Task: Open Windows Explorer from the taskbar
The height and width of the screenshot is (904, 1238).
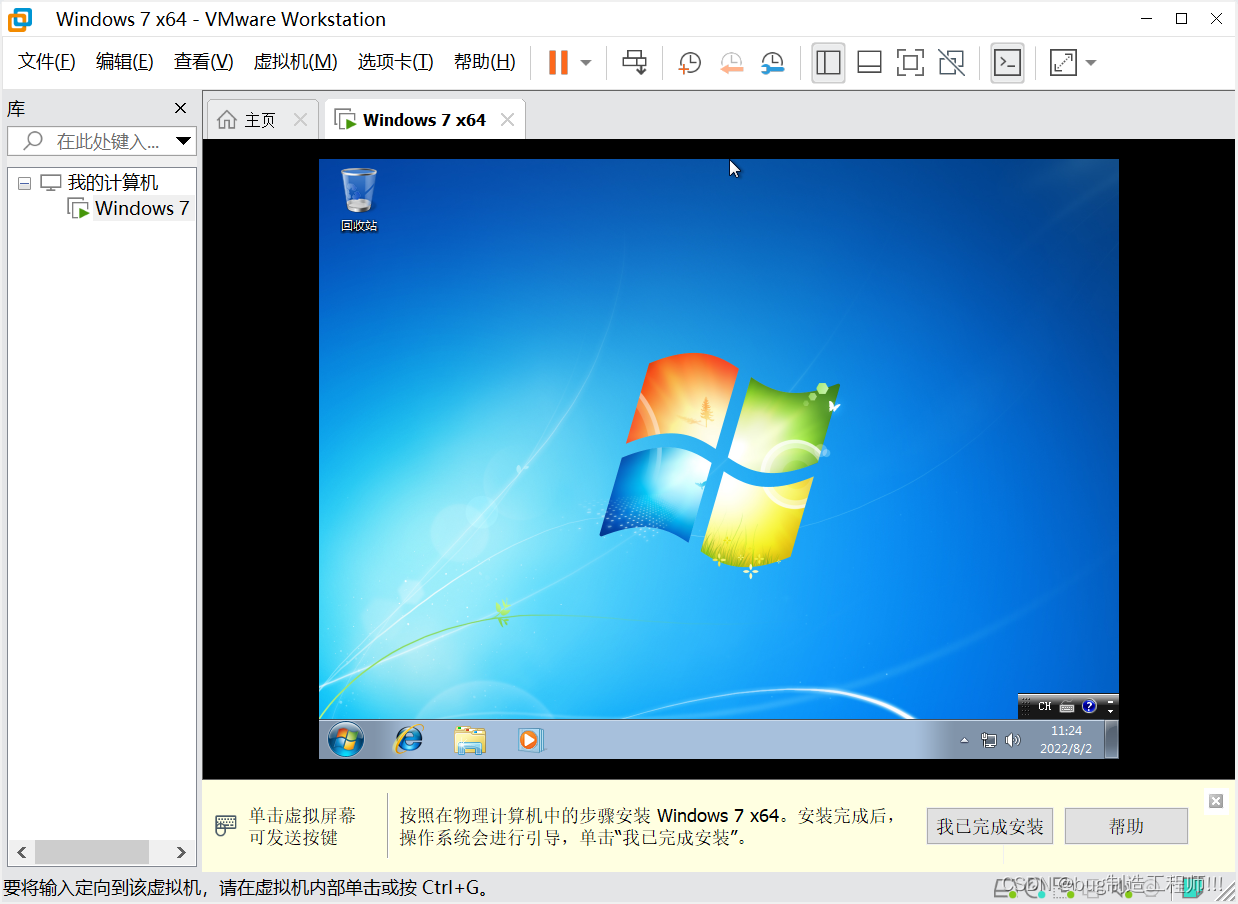Action: point(469,740)
